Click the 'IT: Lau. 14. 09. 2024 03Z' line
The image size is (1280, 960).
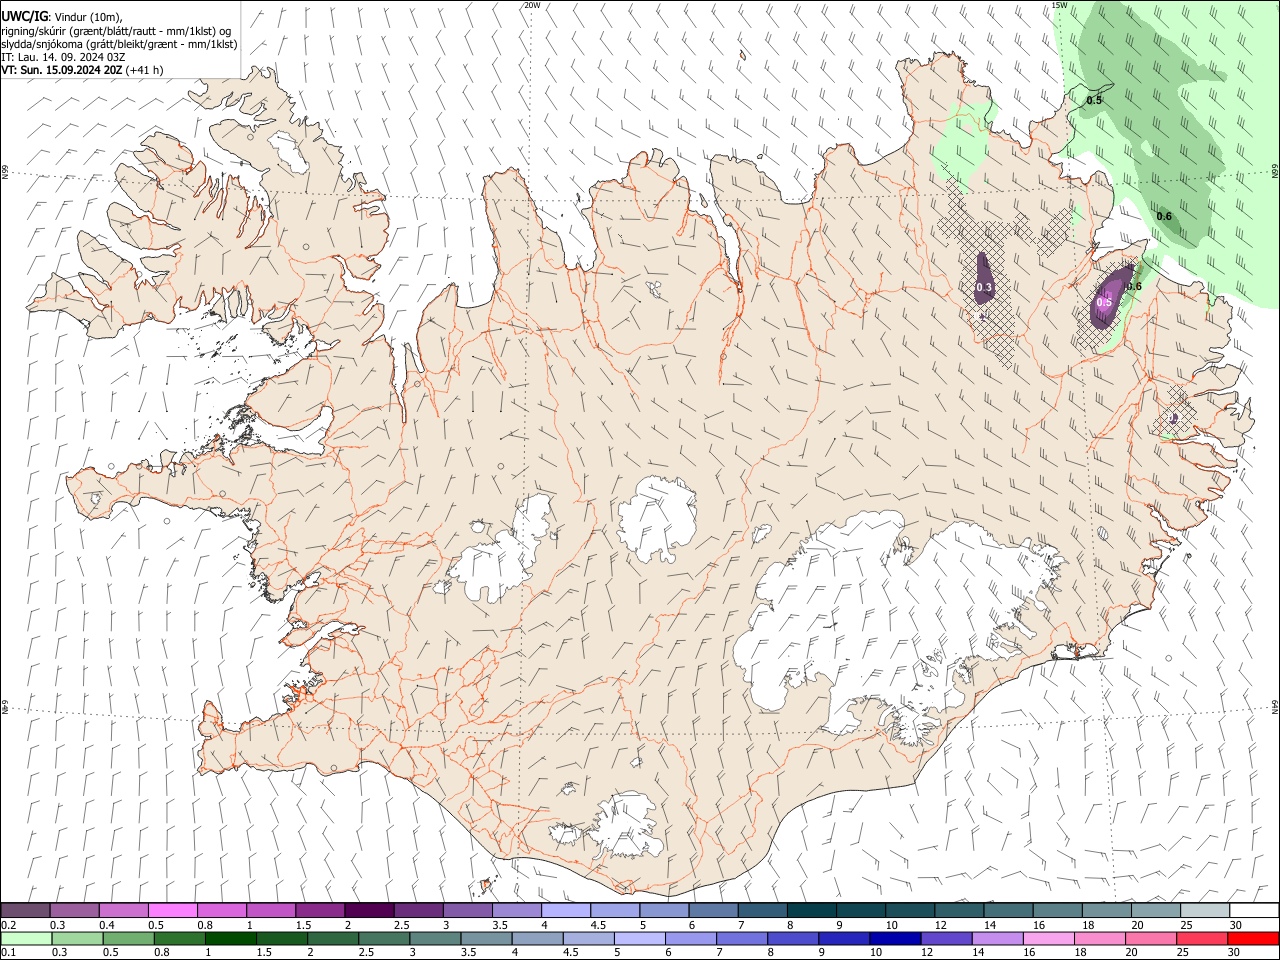(x=63, y=57)
